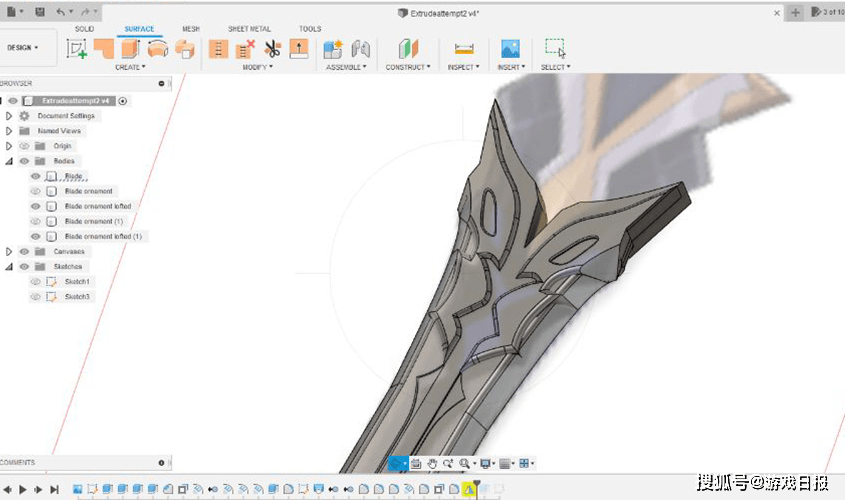
Task: Hide the Blade body visibility eye
Action: (36, 176)
